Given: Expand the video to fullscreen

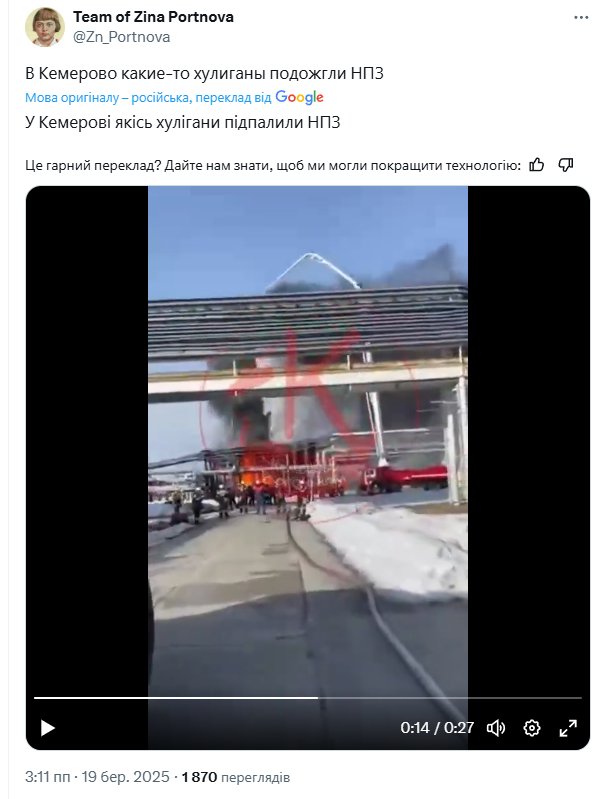Looking at the screenshot, I should pos(568,728).
